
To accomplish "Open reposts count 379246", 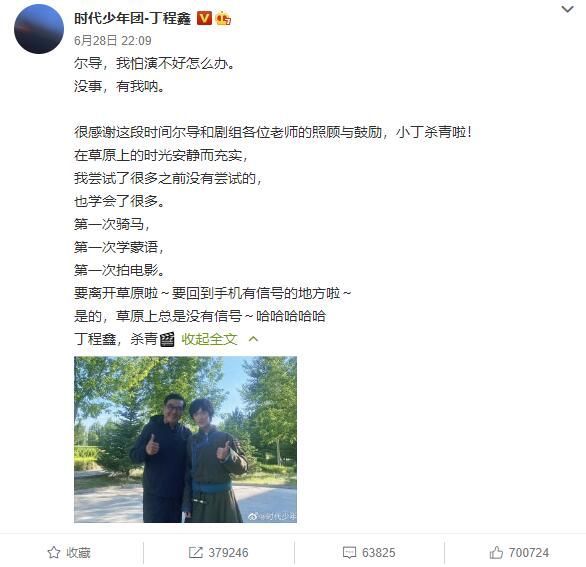I will click(228, 552).
